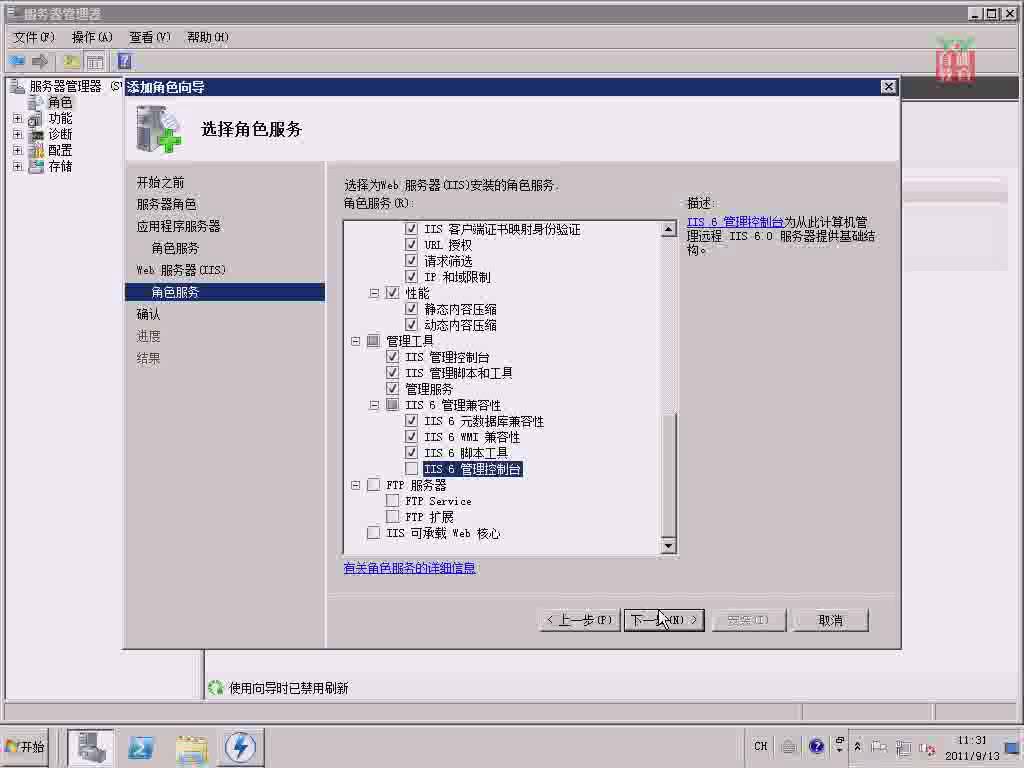Click the 下一步(N) button
The image size is (1024, 768).
[x=664, y=620]
